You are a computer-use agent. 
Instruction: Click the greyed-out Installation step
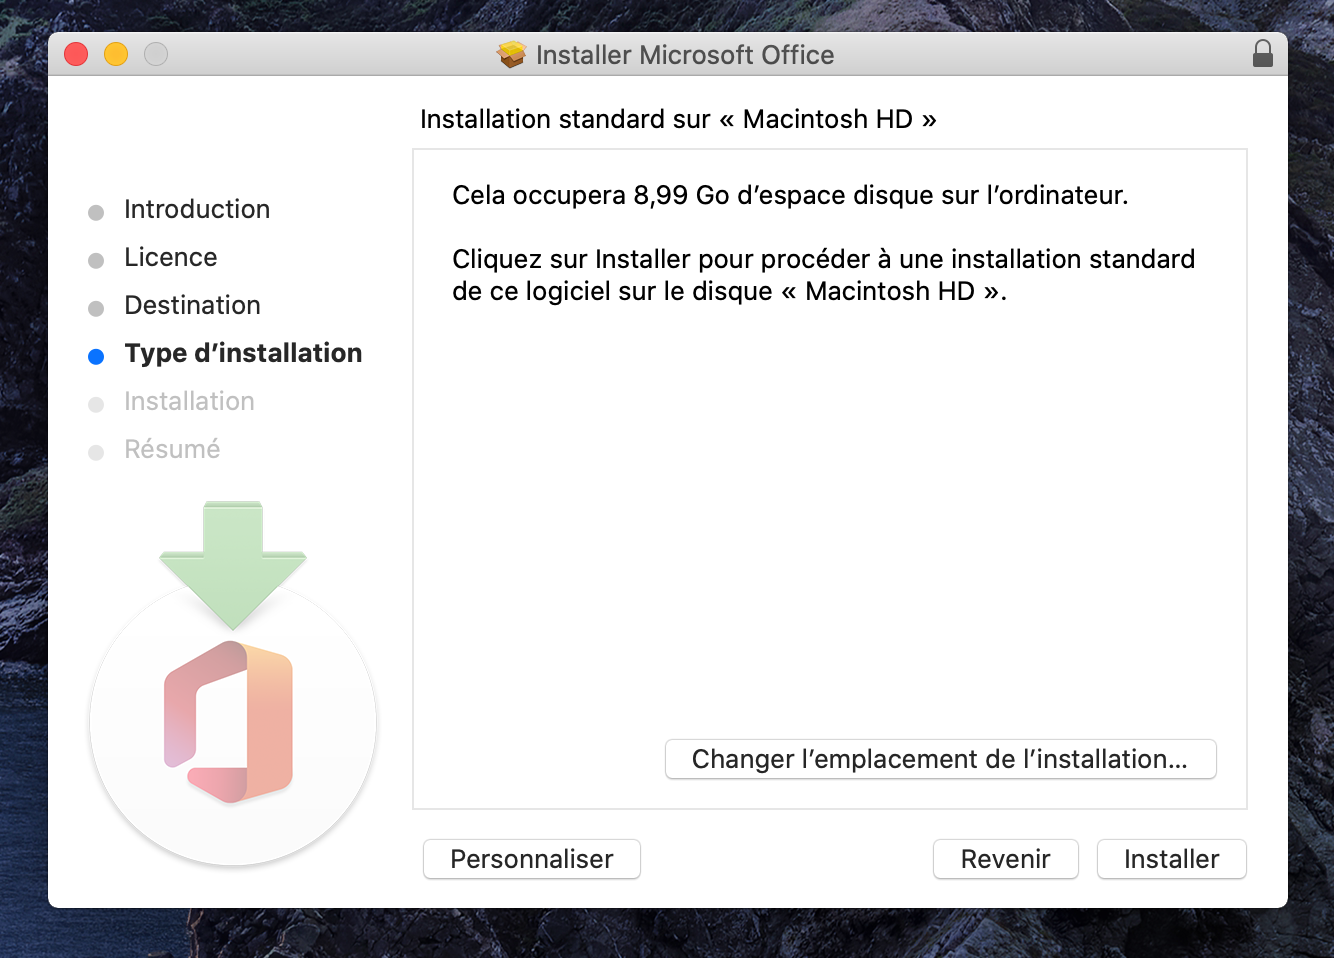(189, 401)
